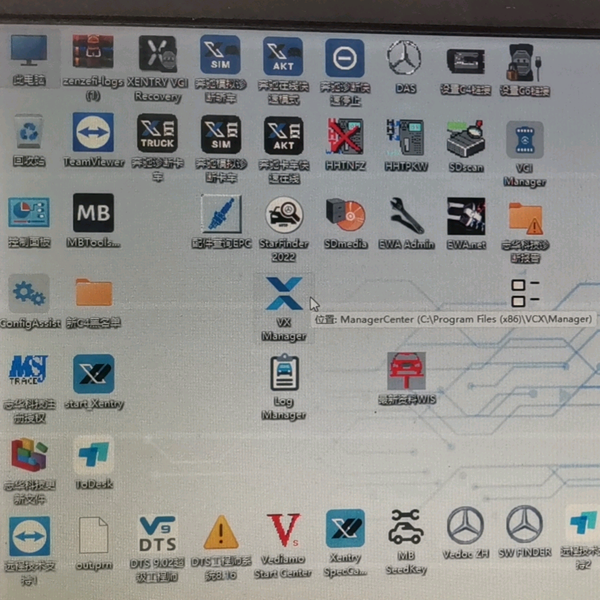Launch the EWAnet shortcut
This screenshot has width=600, height=600.
[466, 215]
